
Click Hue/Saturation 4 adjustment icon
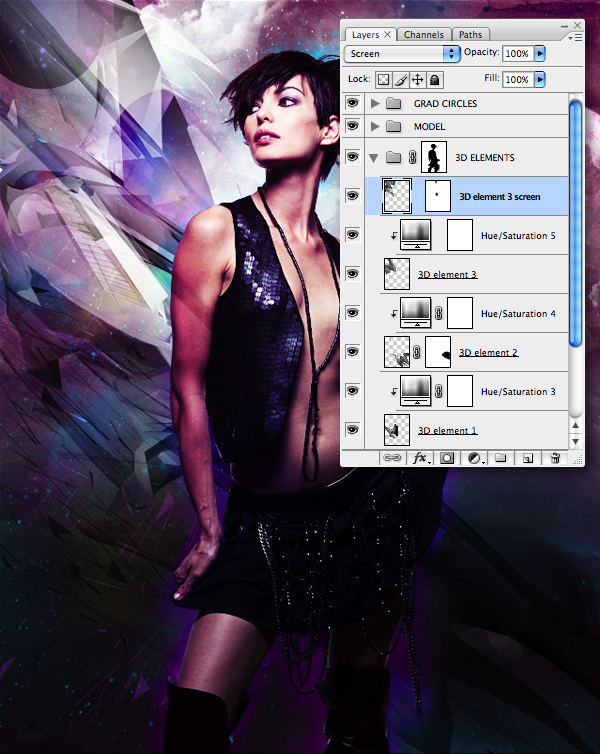416,313
